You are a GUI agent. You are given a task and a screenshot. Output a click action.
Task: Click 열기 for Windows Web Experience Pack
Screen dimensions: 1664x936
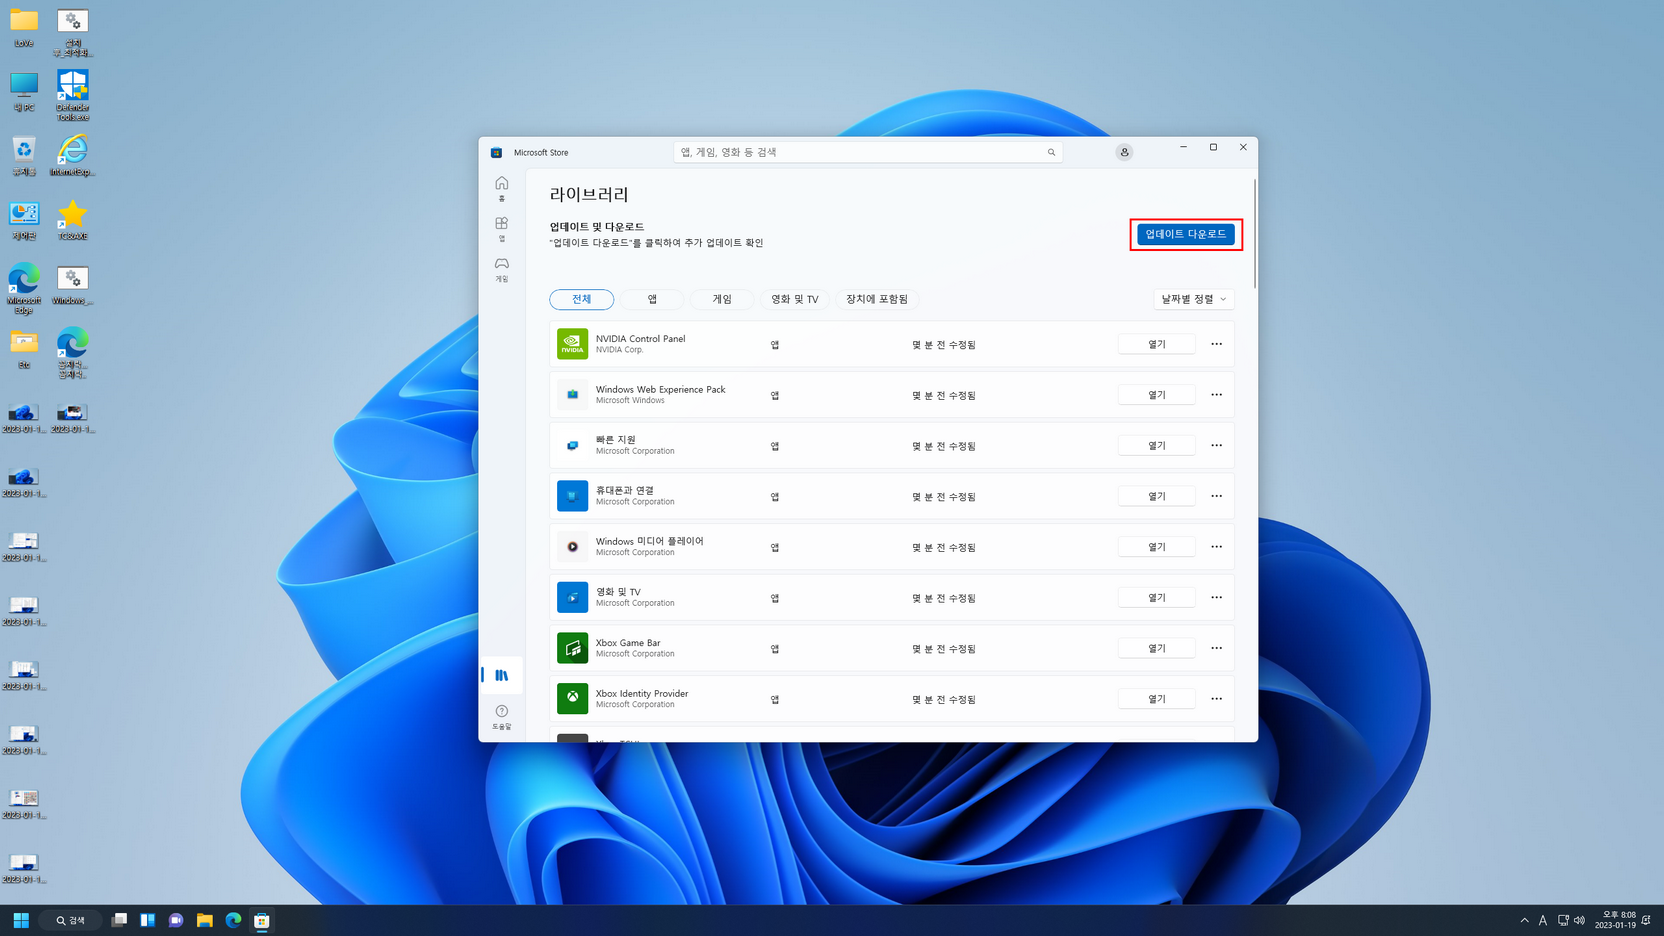1156,395
